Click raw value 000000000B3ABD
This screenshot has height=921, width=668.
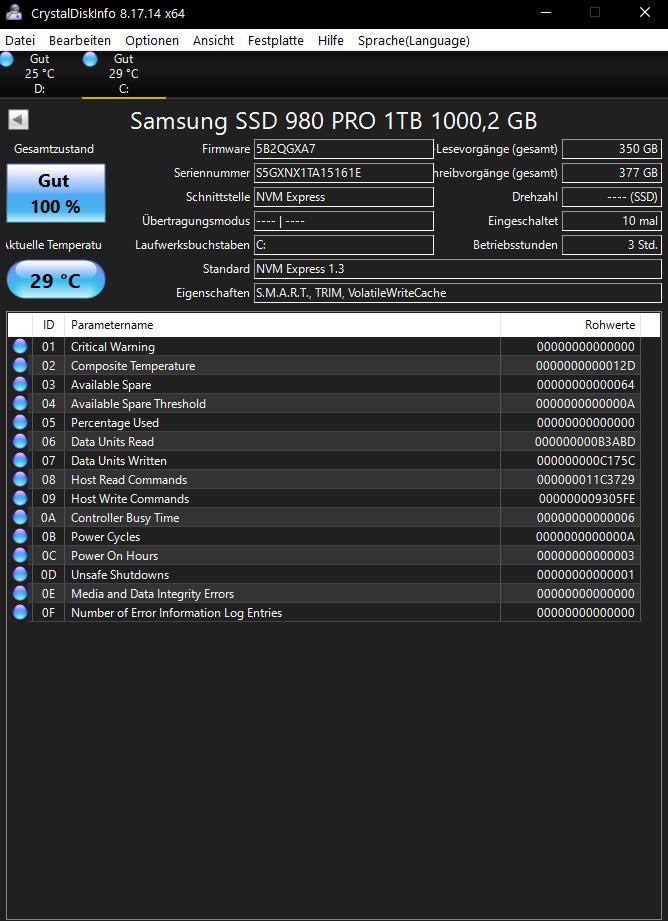pos(585,442)
